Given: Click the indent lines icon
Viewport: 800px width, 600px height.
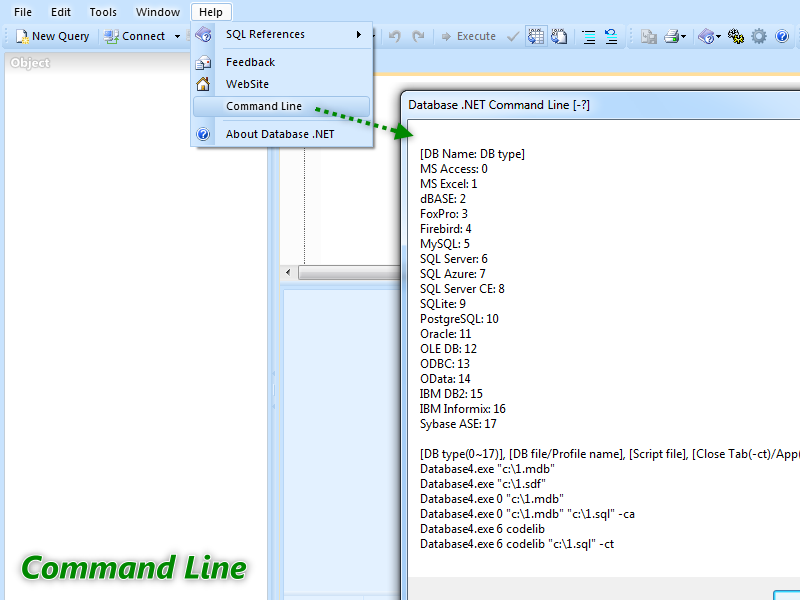Looking at the screenshot, I should pos(589,36).
